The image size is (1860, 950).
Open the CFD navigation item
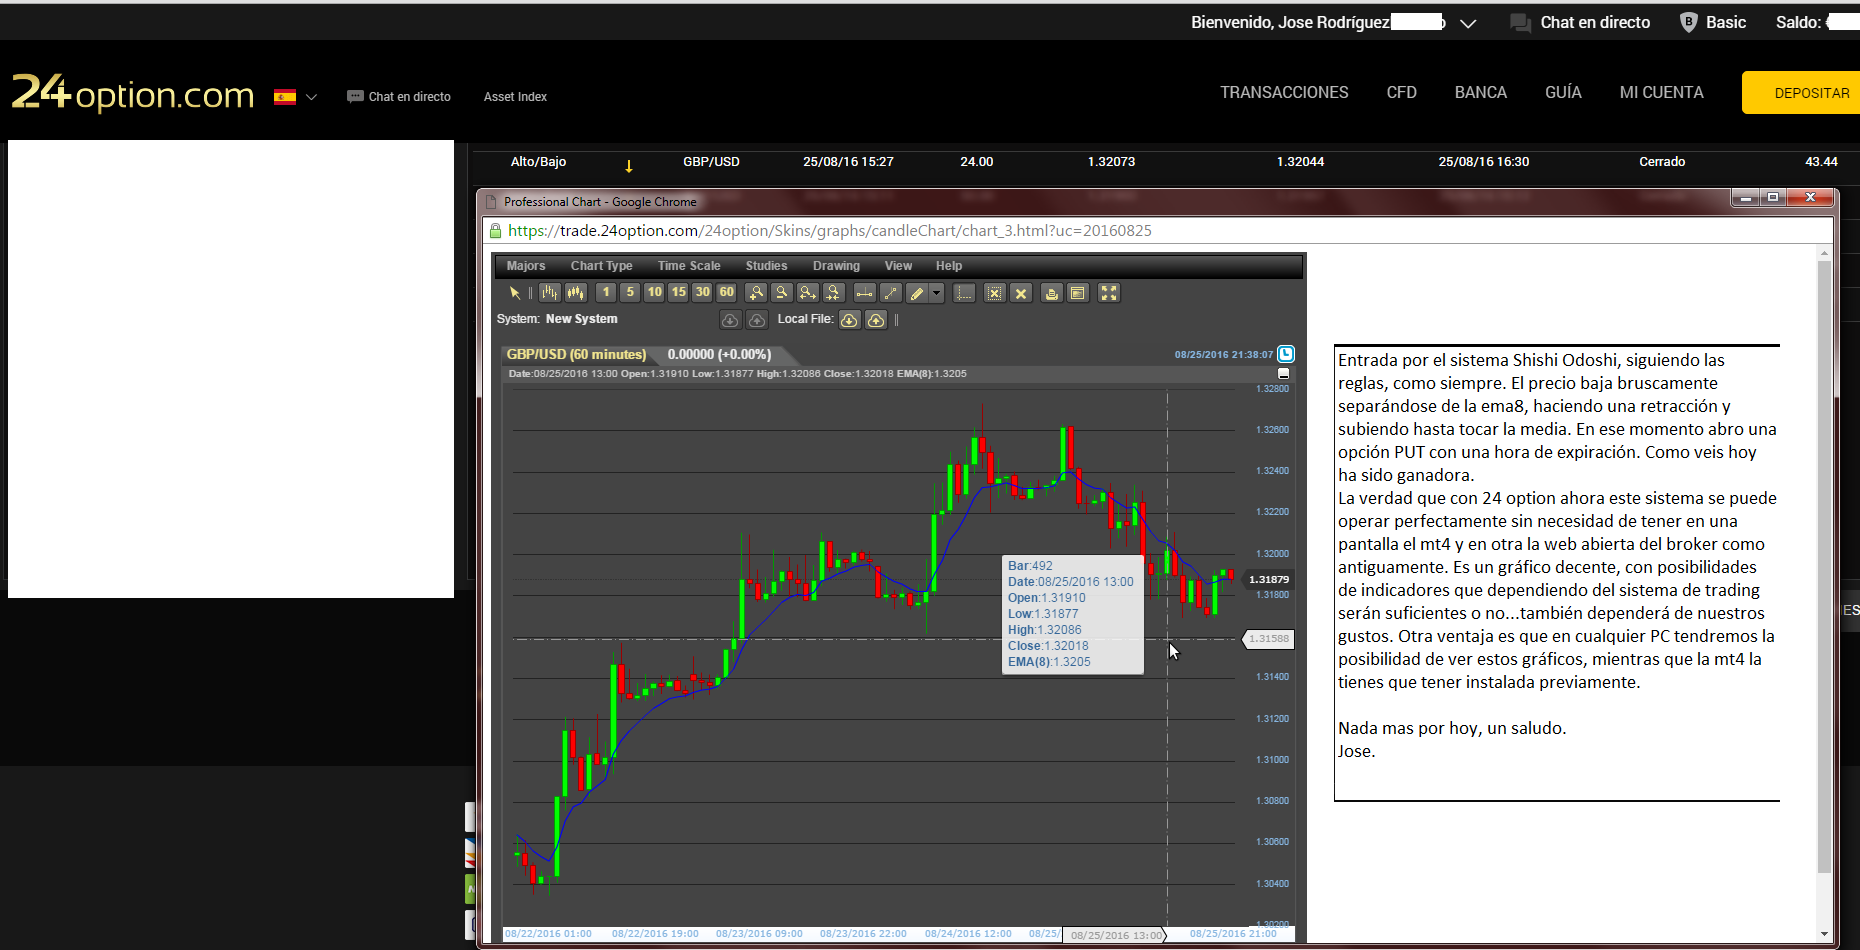(1401, 92)
